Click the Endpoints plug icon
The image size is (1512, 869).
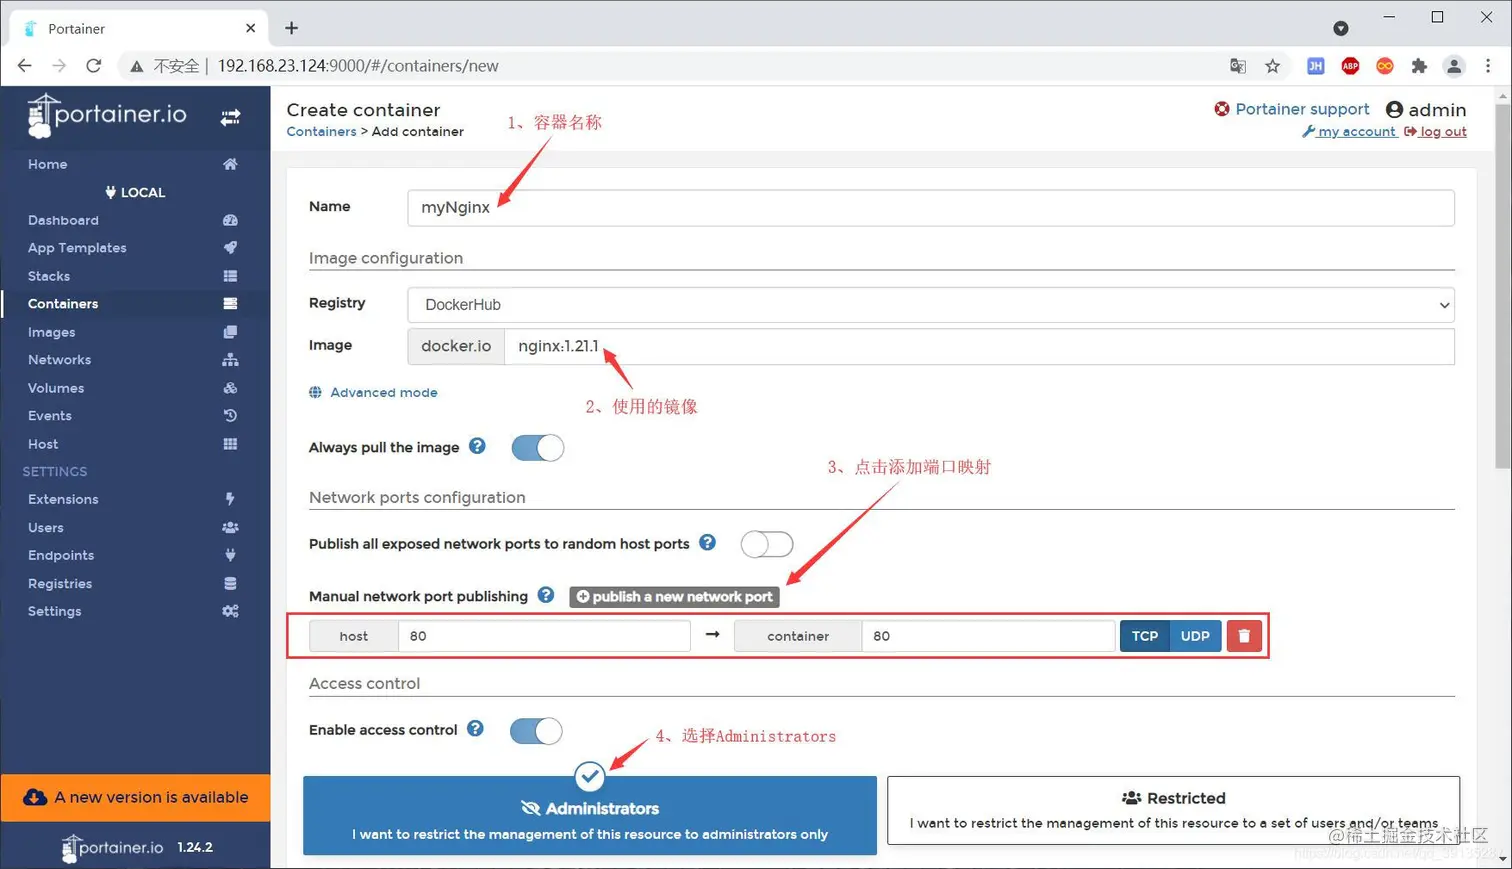pyautogui.click(x=230, y=555)
